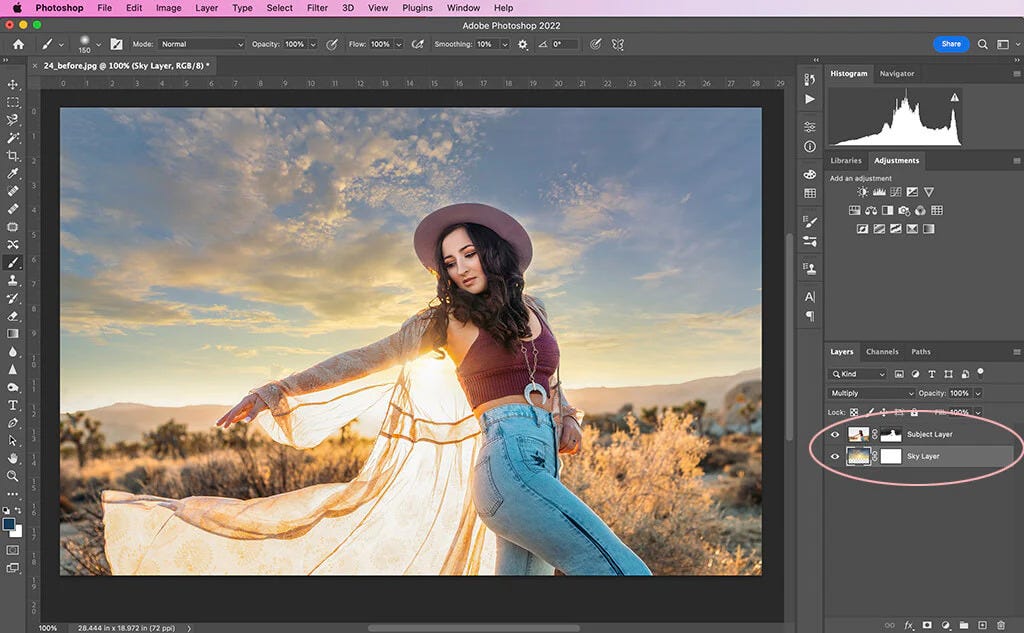Select the Brush tool in the toolbar
Image resolution: width=1024 pixels, height=633 pixels.
(x=13, y=262)
